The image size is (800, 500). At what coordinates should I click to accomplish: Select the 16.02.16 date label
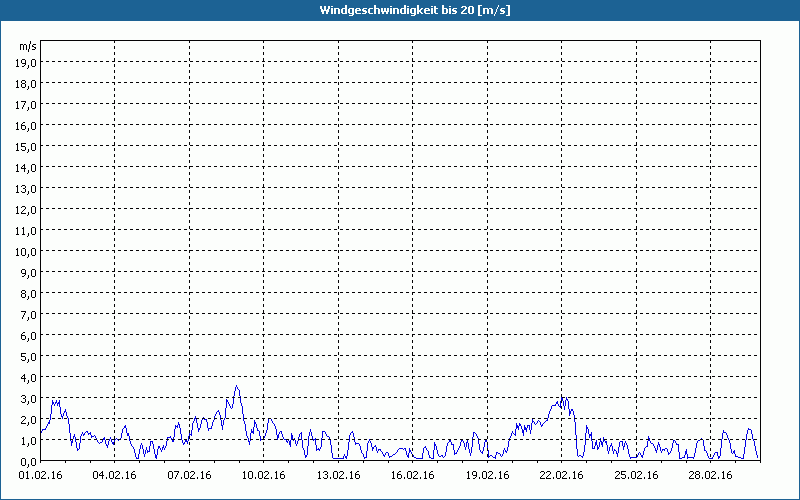point(413,476)
